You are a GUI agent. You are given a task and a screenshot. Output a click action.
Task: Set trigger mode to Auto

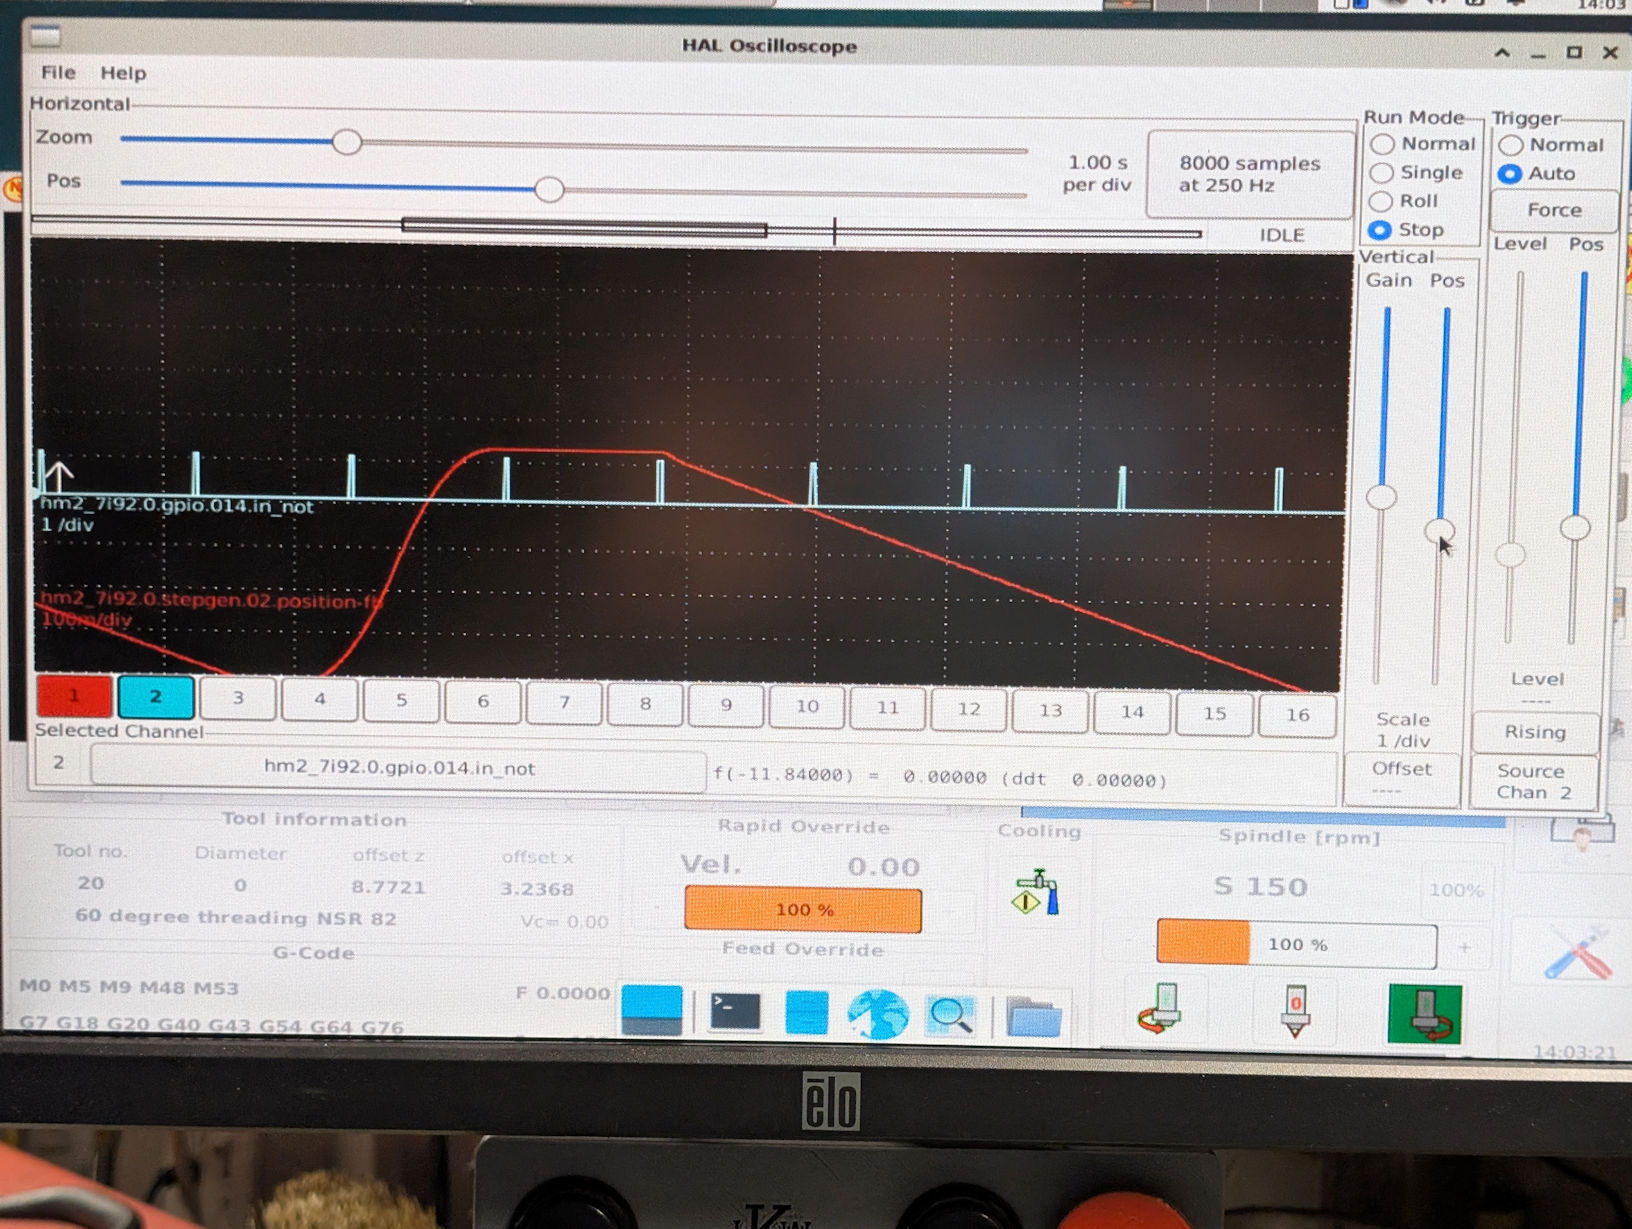pyautogui.click(x=1538, y=174)
